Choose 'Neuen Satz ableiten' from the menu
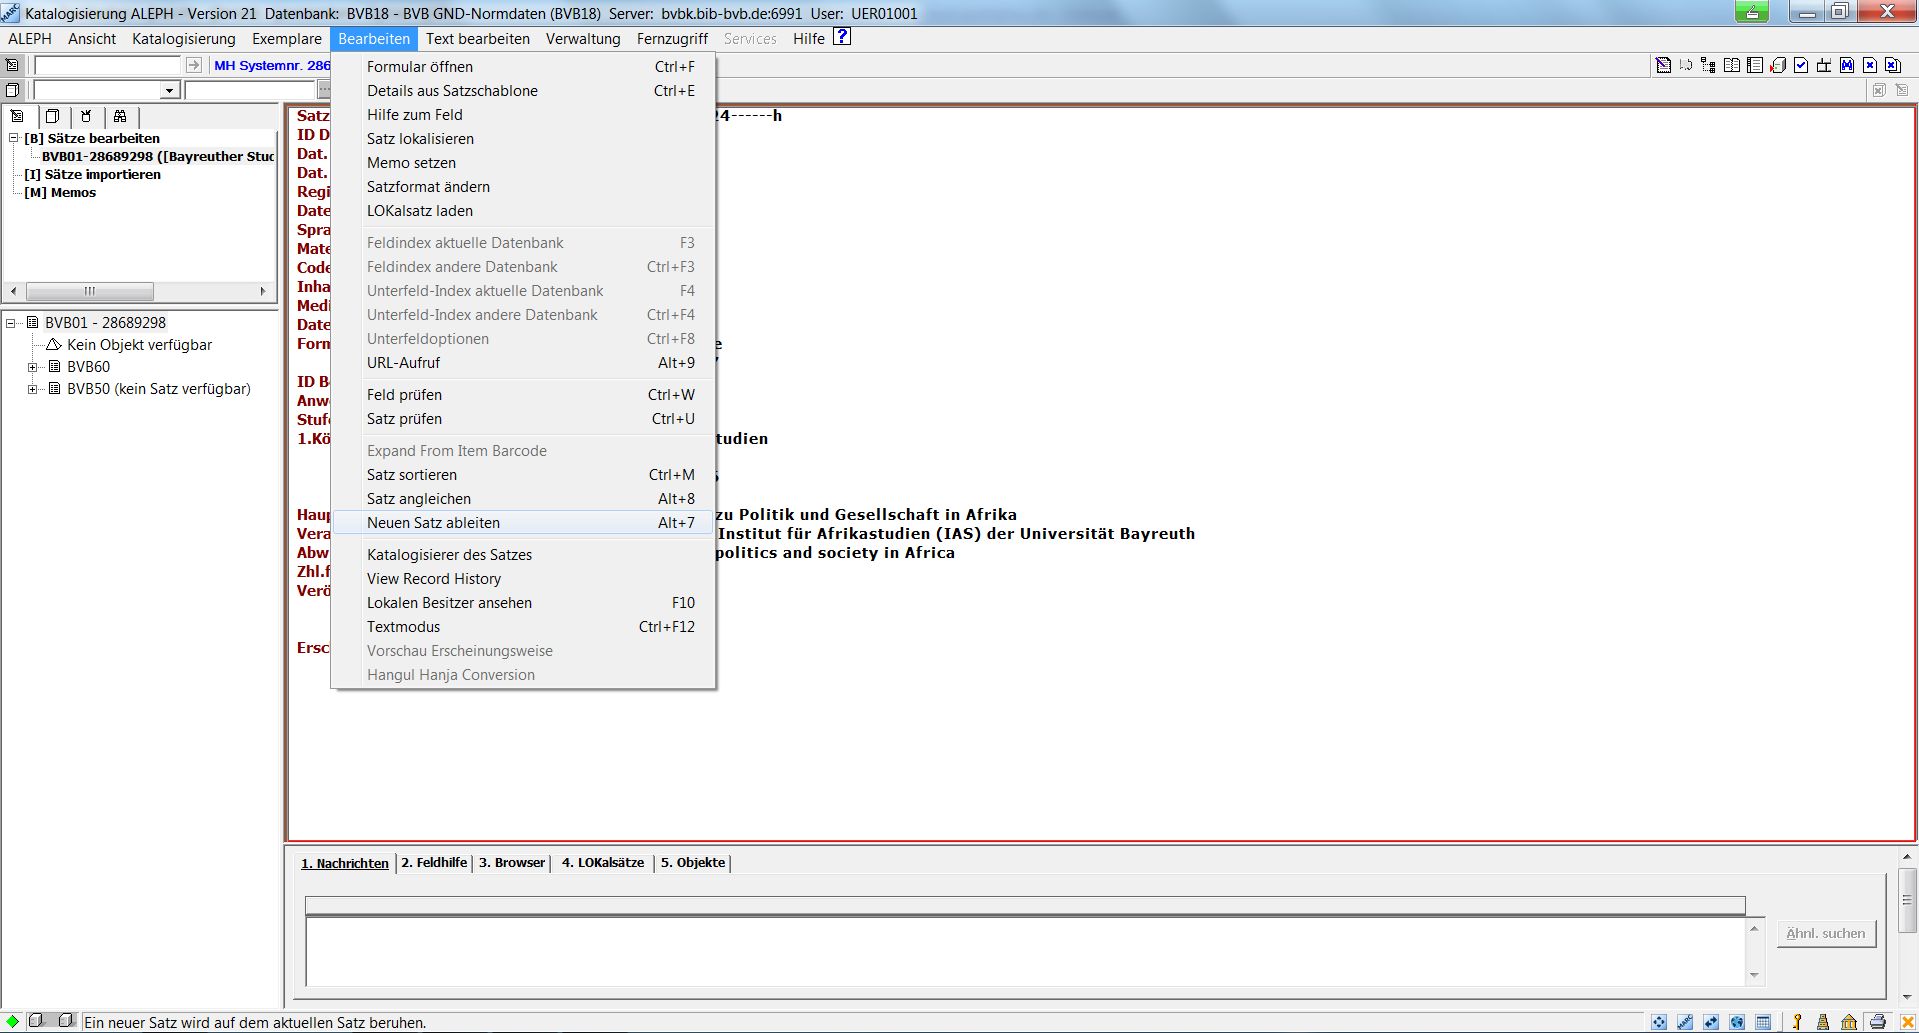This screenshot has width=1919, height=1033. [433, 523]
